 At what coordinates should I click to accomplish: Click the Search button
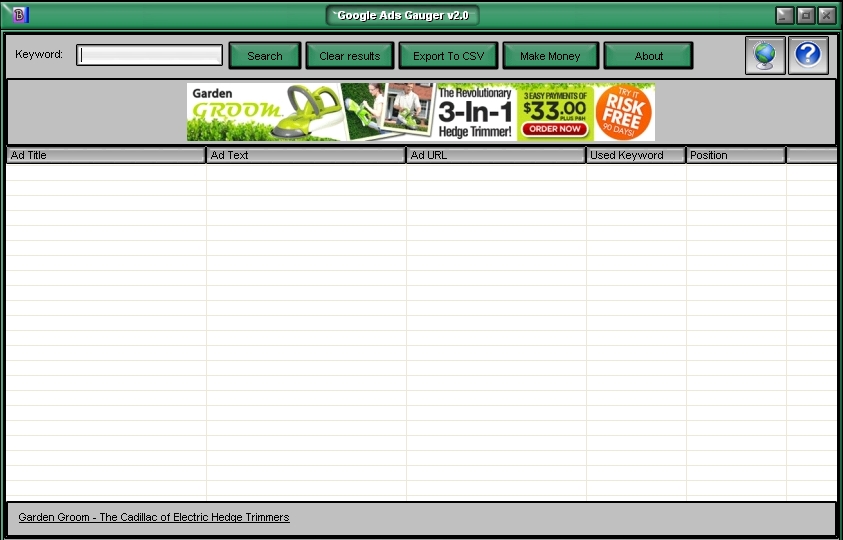tap(265, 56)
